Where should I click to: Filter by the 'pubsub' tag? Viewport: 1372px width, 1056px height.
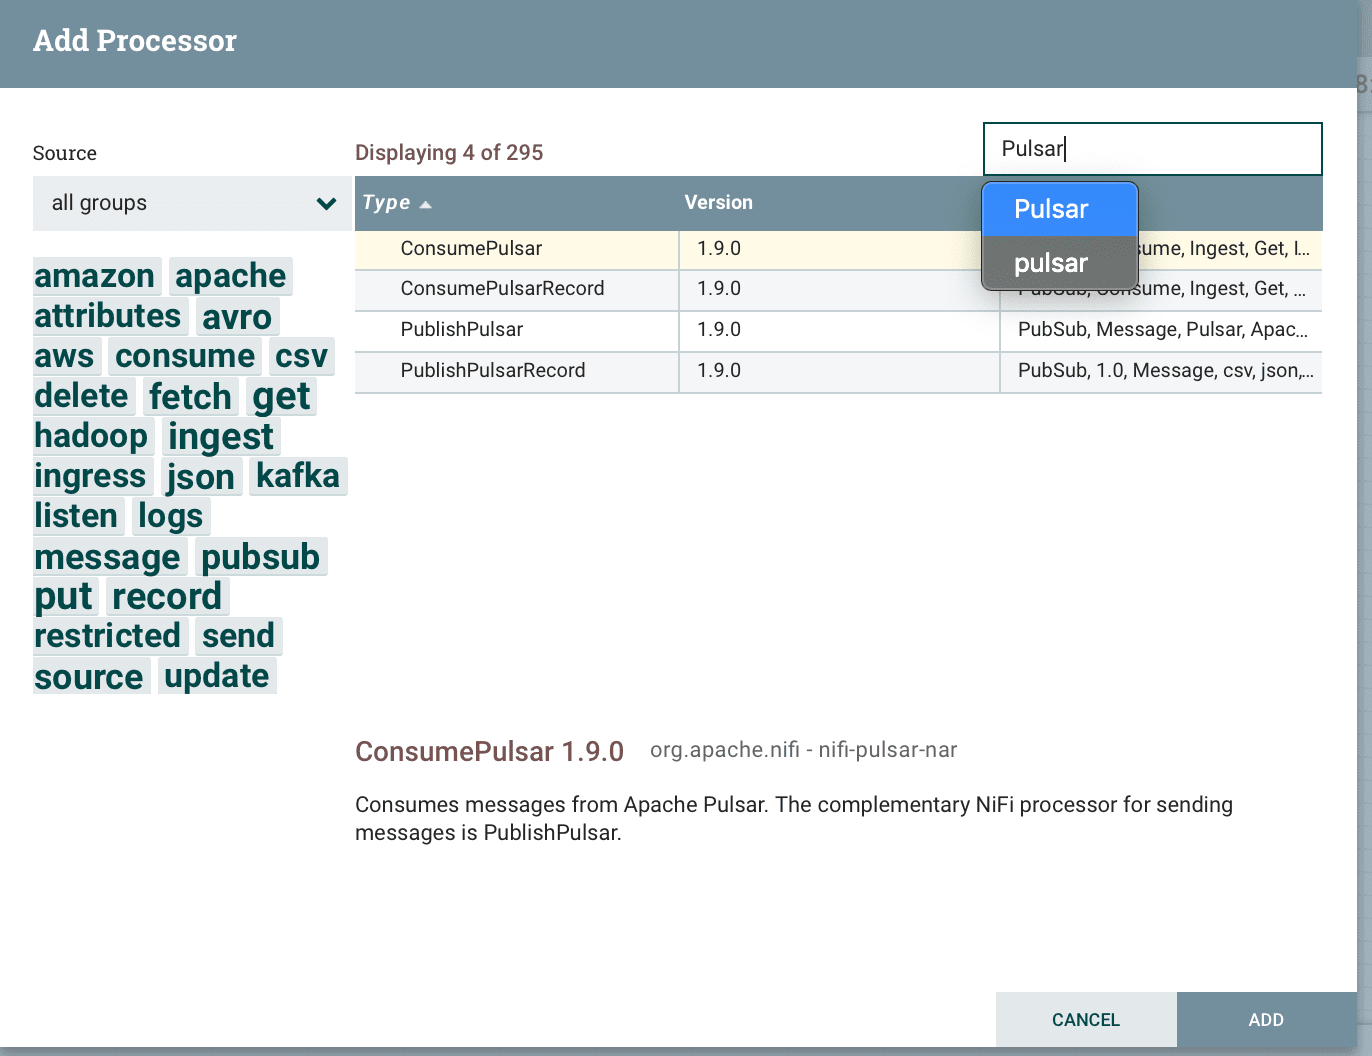tap(261, 556)
